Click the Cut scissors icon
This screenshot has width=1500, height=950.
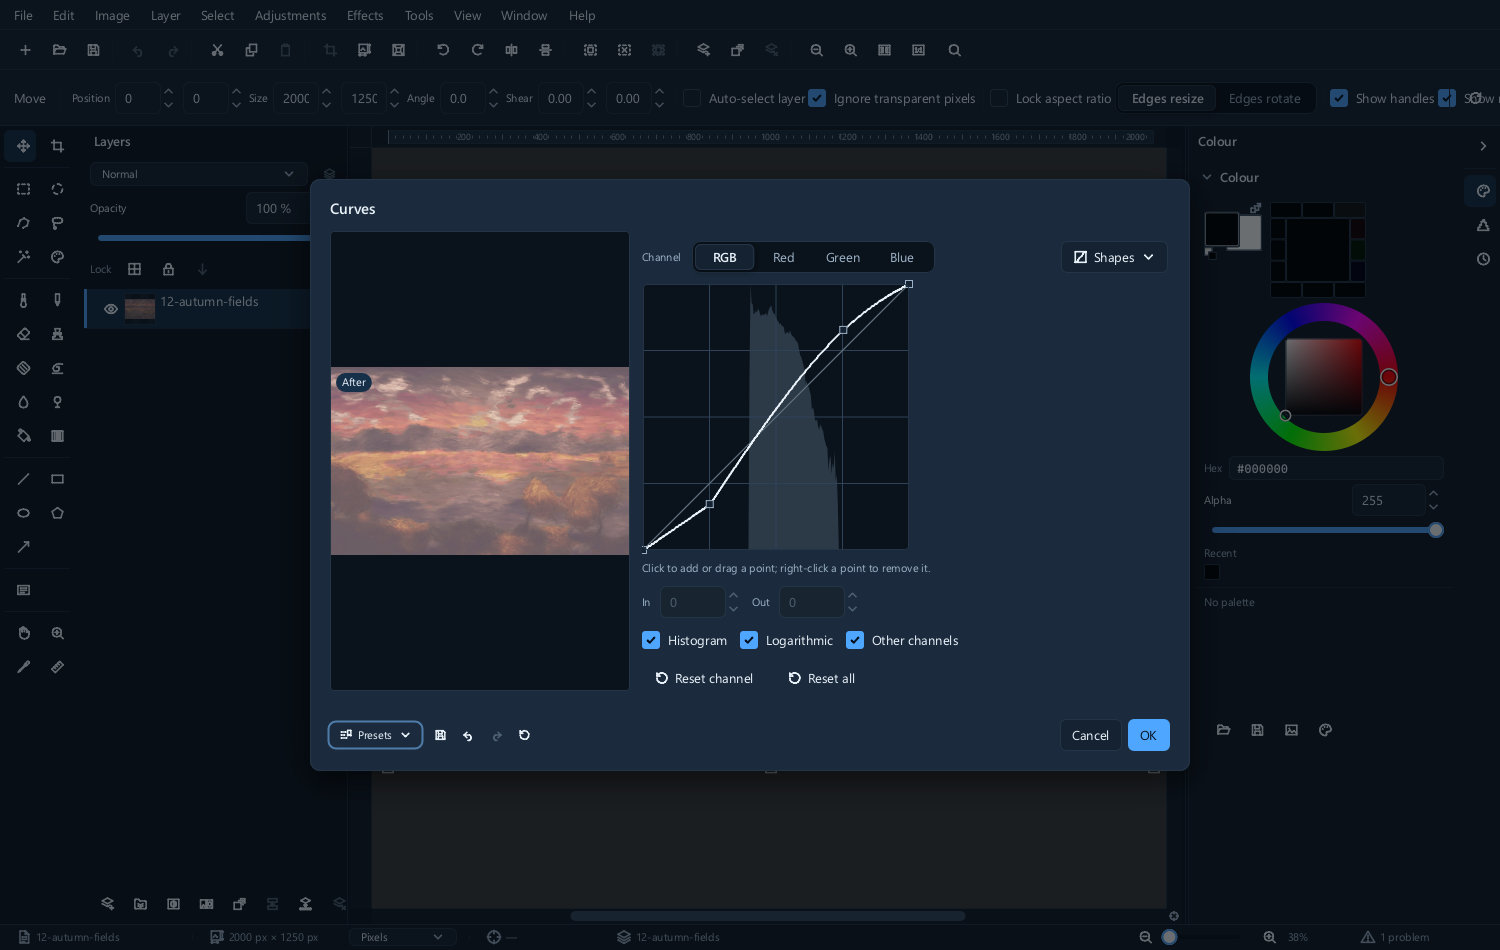217,50
